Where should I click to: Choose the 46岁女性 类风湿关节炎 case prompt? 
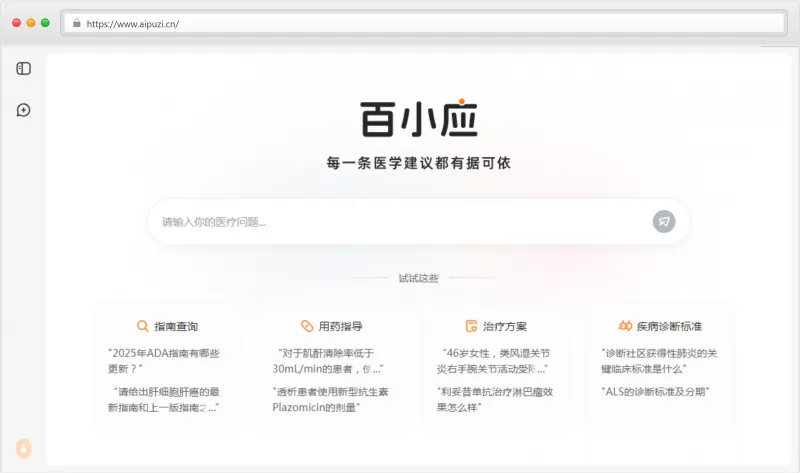tap(495, 360)
